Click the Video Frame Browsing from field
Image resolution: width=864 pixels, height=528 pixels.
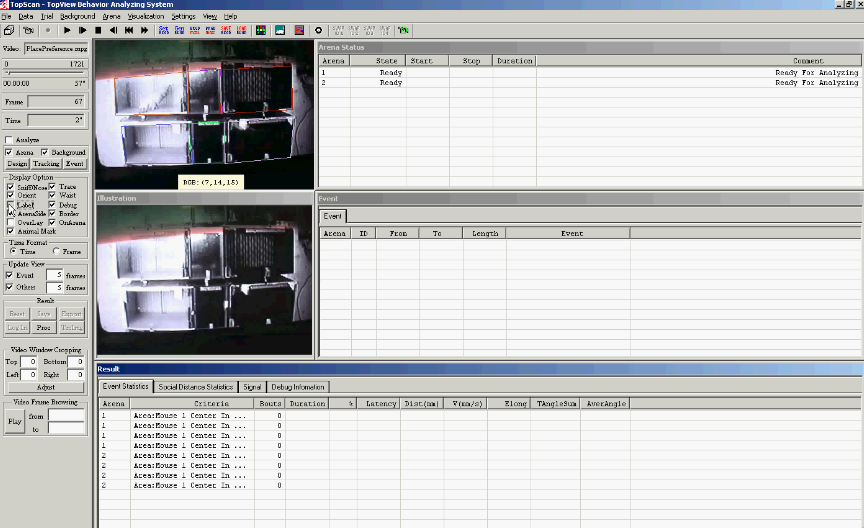tap(66, 414)
